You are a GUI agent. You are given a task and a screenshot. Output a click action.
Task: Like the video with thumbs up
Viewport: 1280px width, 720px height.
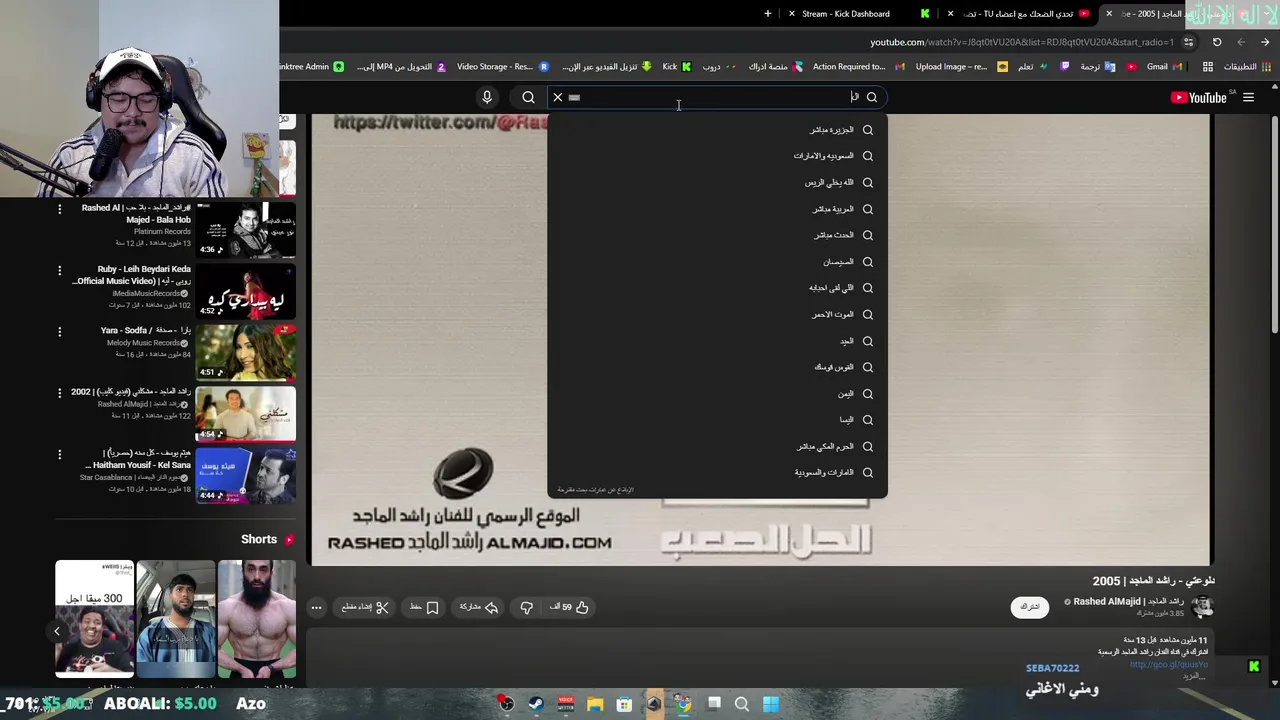click(x=570, y=607)
